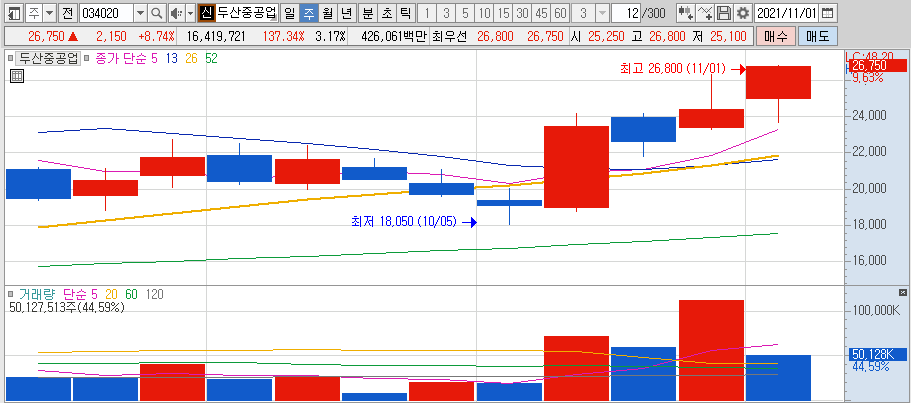
Task: Click the 매도 sell button
Action: point(817,36)
